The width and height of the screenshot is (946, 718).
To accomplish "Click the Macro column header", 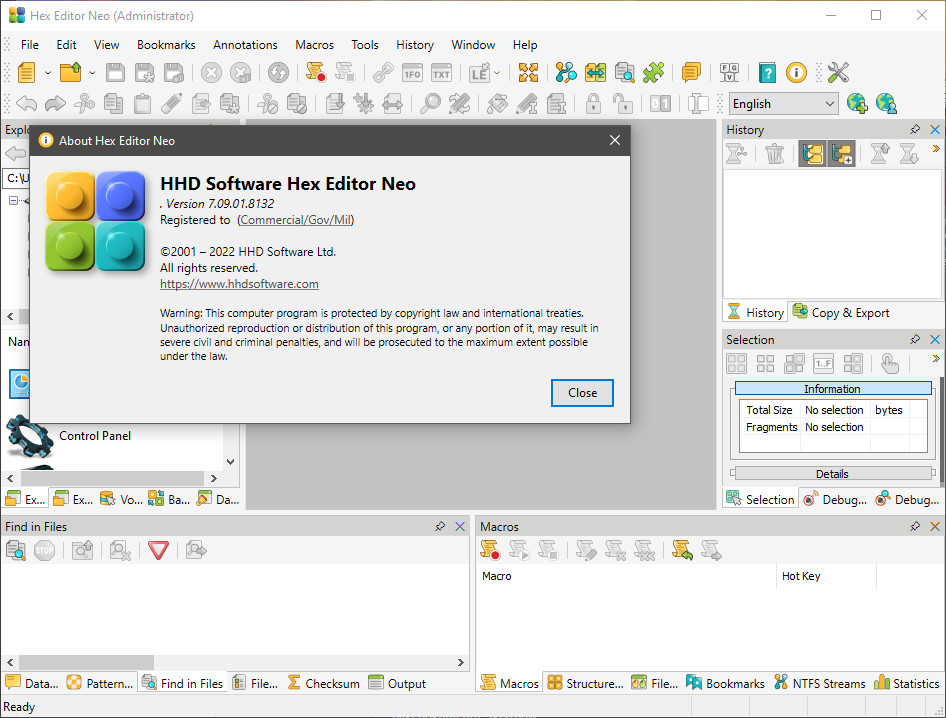I will pos(626,576).
